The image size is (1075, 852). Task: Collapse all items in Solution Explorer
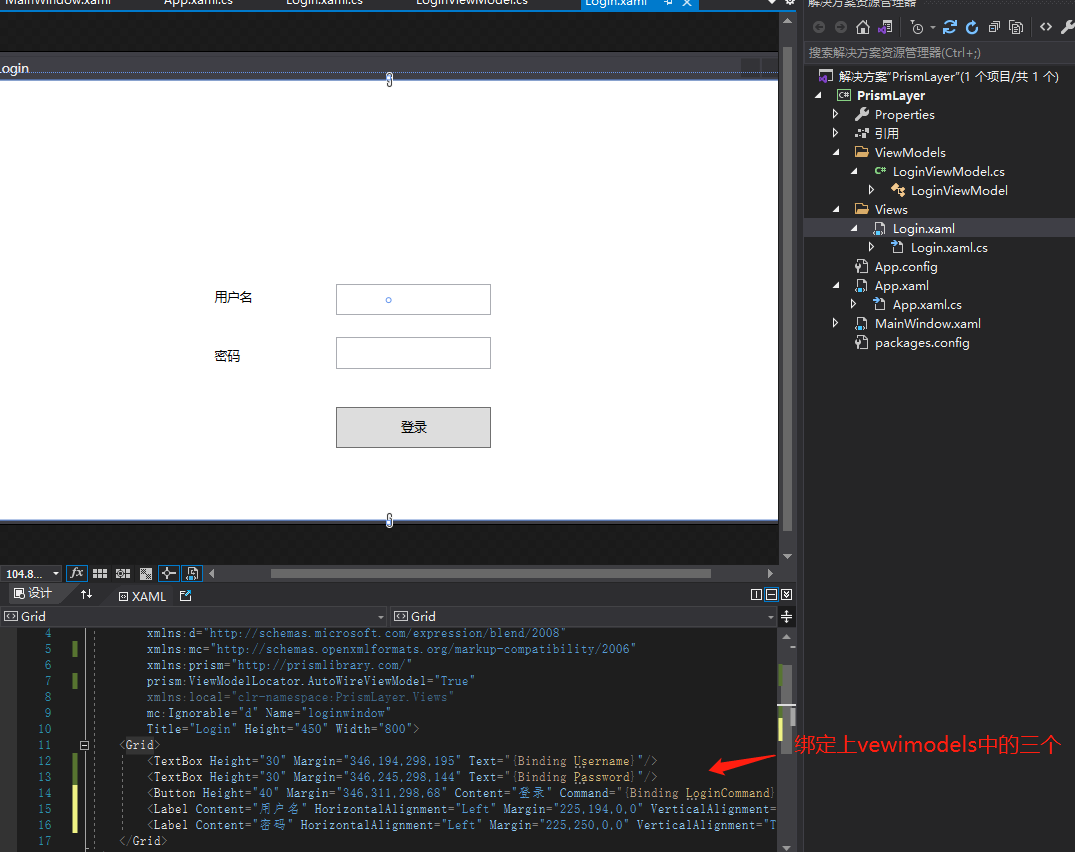[994, 27]
